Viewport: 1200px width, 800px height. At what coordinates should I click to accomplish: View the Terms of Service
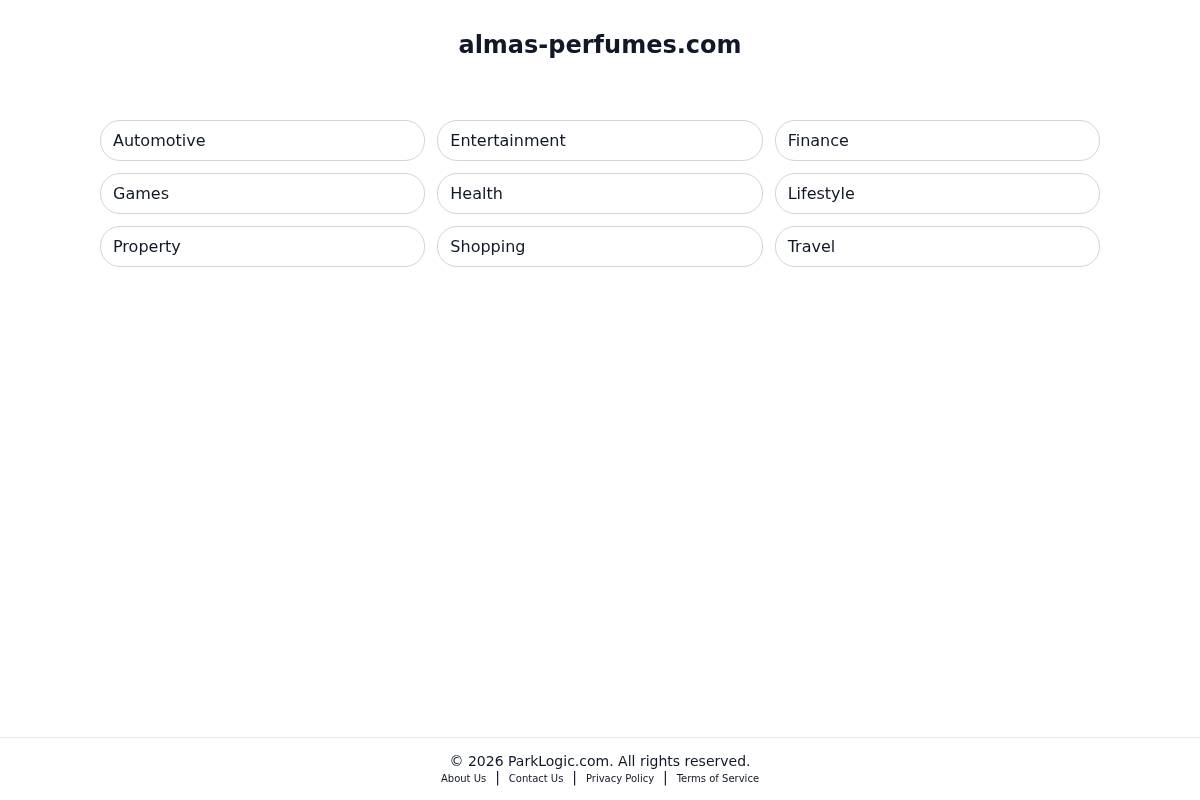coord(717,778)
